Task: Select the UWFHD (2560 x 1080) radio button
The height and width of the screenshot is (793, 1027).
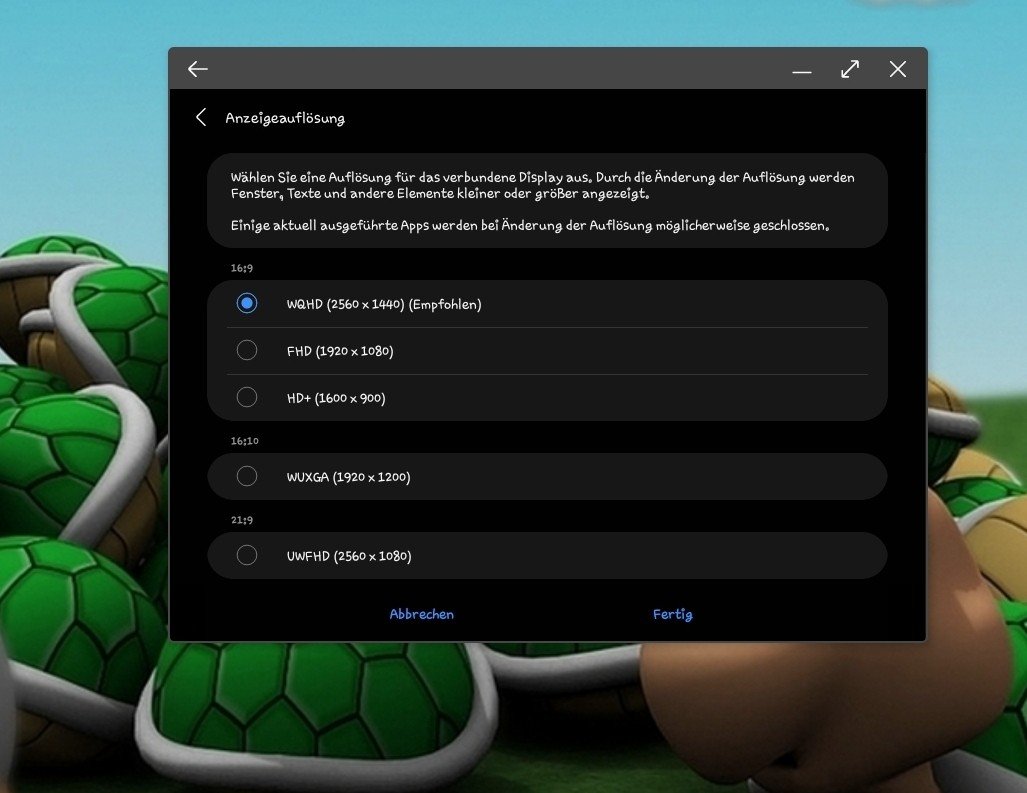Action: 247,555
